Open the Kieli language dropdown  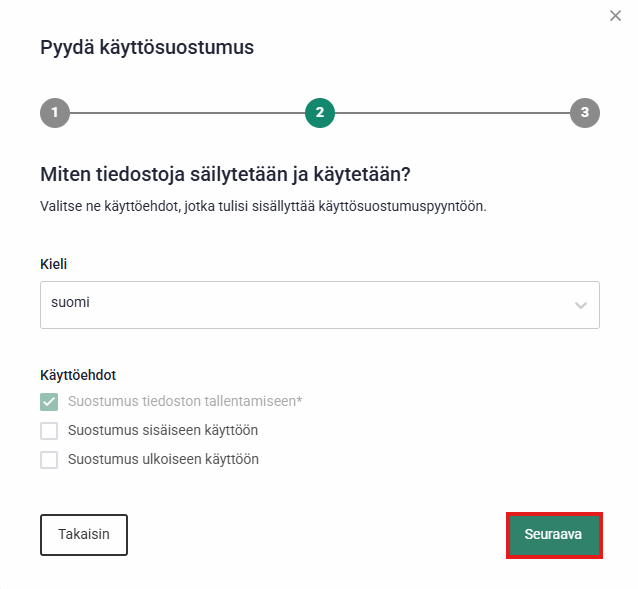tap(319, 304)
